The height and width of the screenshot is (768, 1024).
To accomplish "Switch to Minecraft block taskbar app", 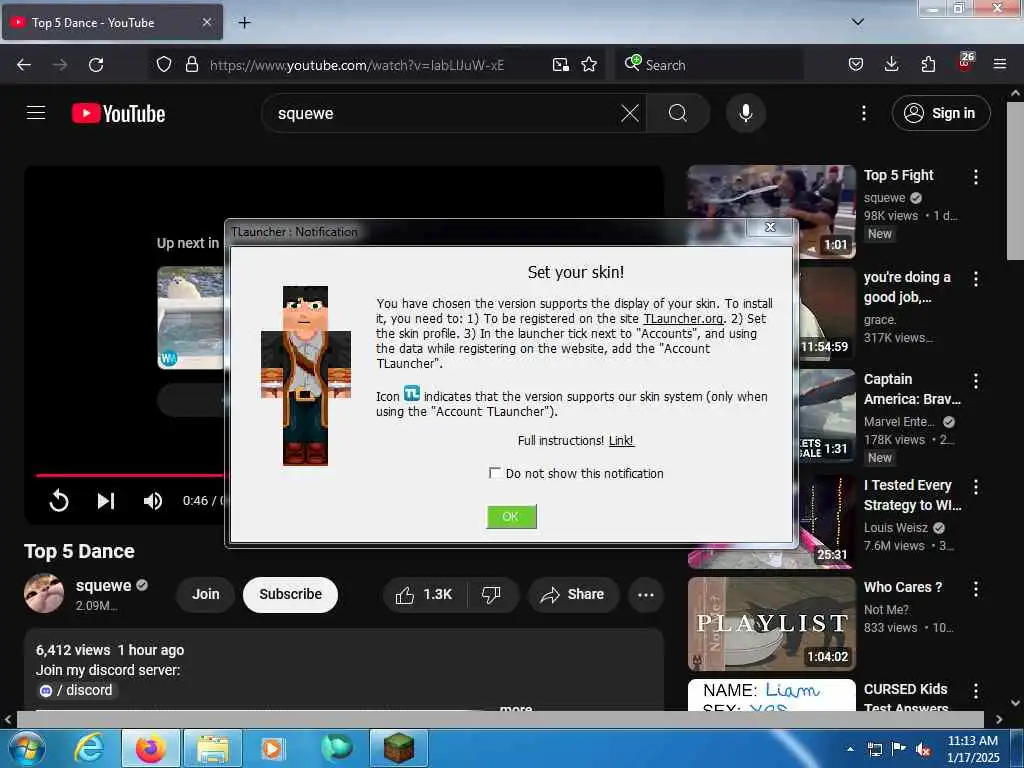I will 398,748.
